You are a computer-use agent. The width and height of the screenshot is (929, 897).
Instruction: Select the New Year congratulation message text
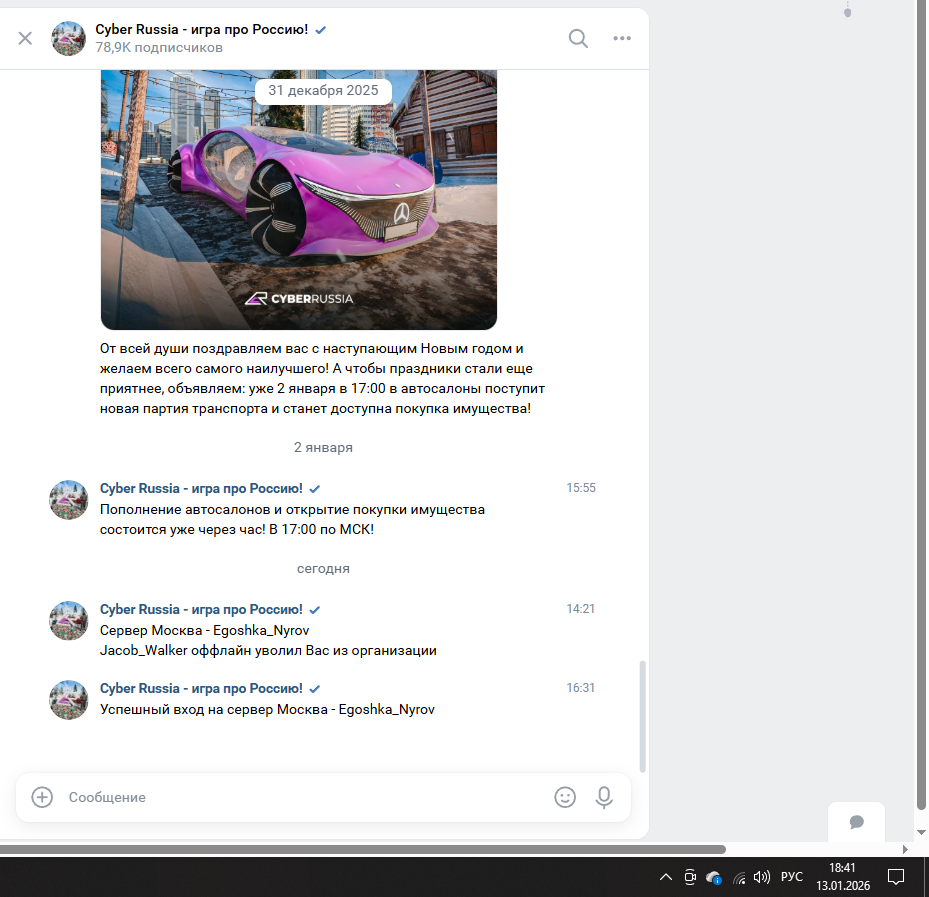click(322, 379)
